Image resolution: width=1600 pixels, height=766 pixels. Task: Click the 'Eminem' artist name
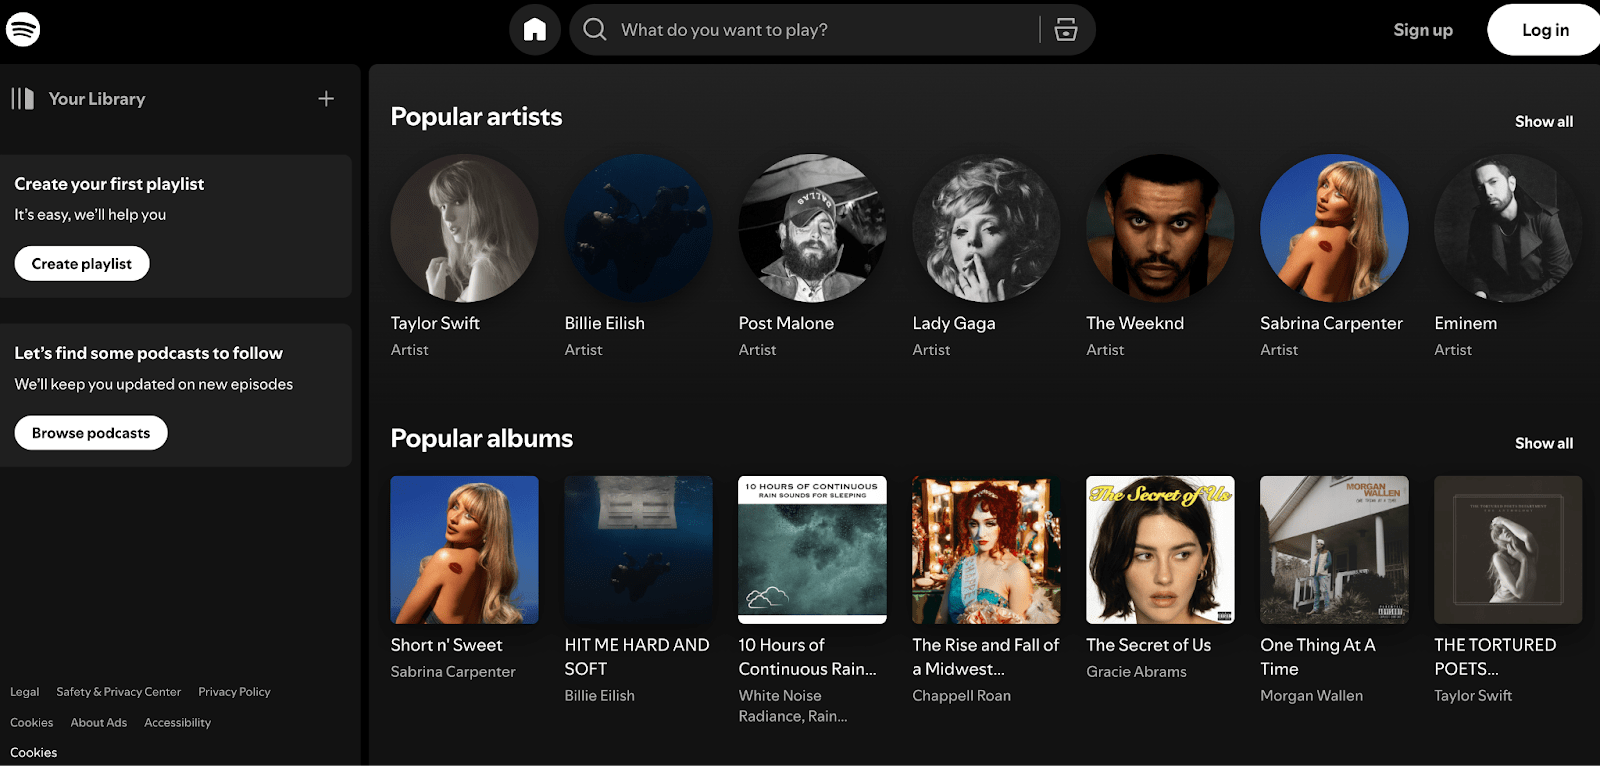[x=1465, y=324]
